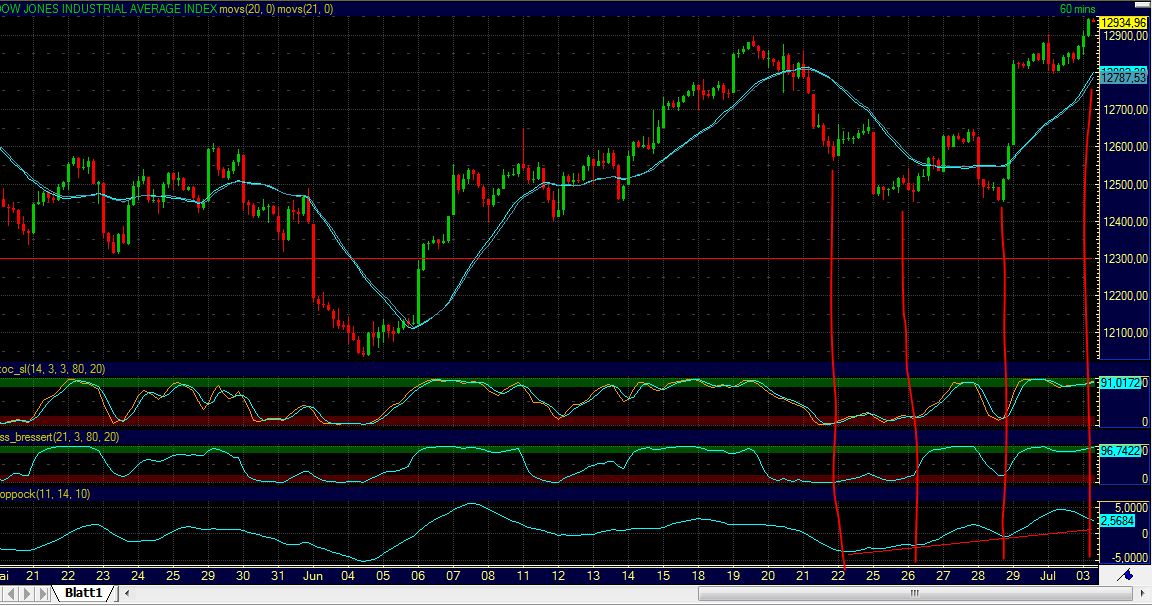Click the blue drawing tool icon at bottom right
1152x606 pixels.
tap(1125, 575)
